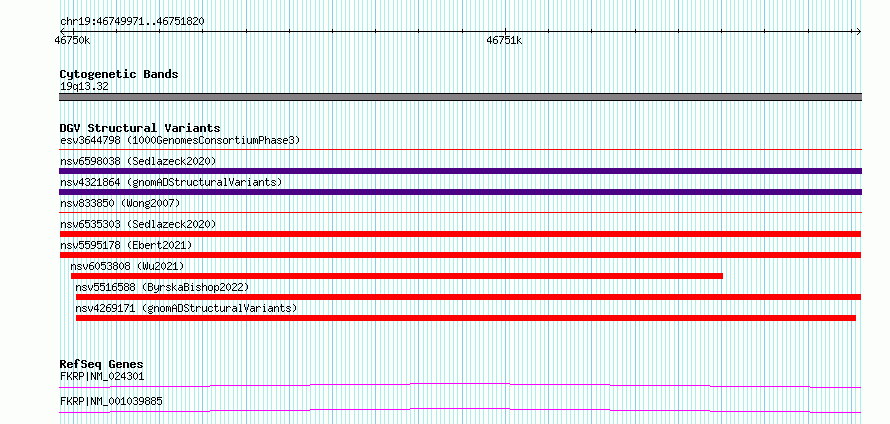Image resolution: width=890 pixels, height=424 pixels.
Task: Click the esv3644798 variant label
Action: click(180, 140)
